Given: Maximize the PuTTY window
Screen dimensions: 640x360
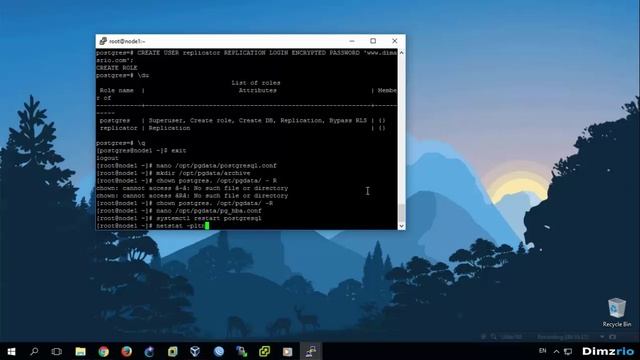Looking at the screenshot, I should tap(373, 41).
